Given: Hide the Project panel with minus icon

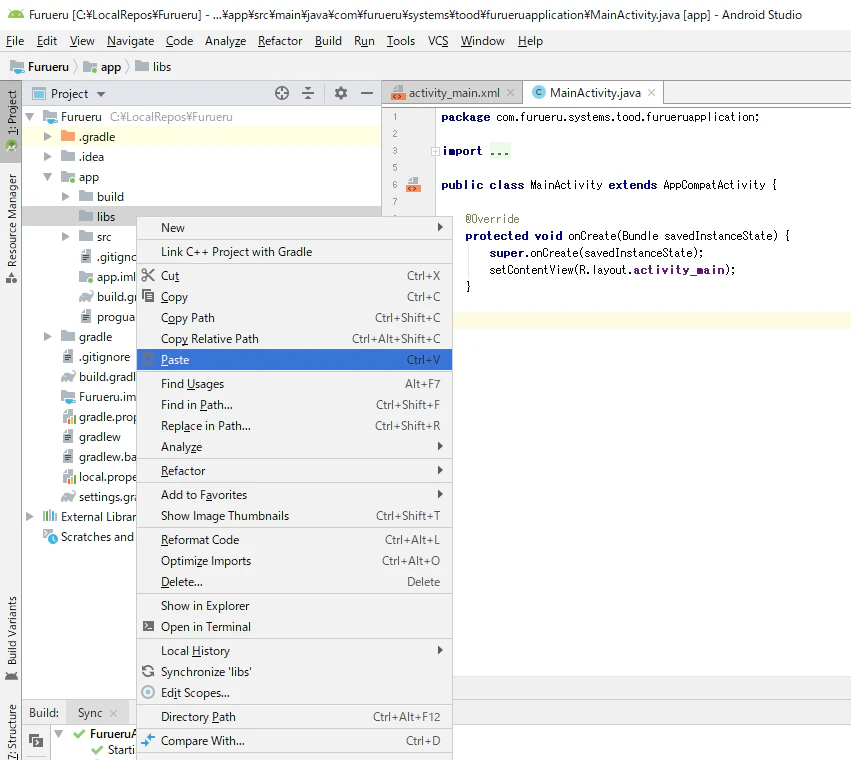Looking at the screenshot, I should [x=367, y=93].
